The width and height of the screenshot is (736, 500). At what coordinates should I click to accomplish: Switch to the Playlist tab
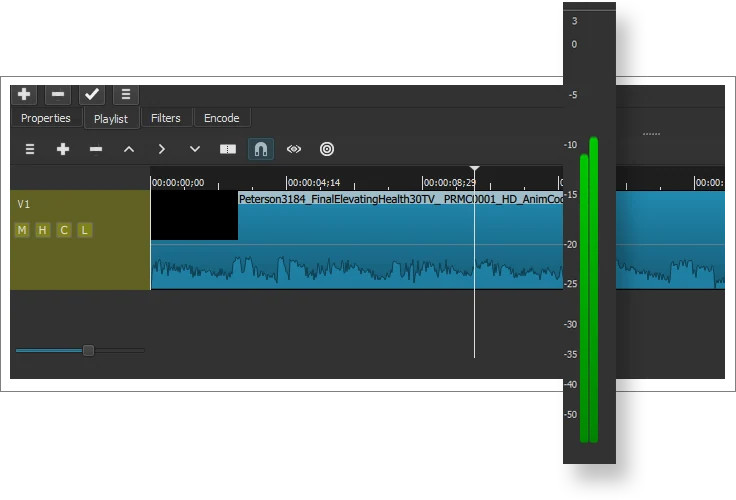coord(111,119)
